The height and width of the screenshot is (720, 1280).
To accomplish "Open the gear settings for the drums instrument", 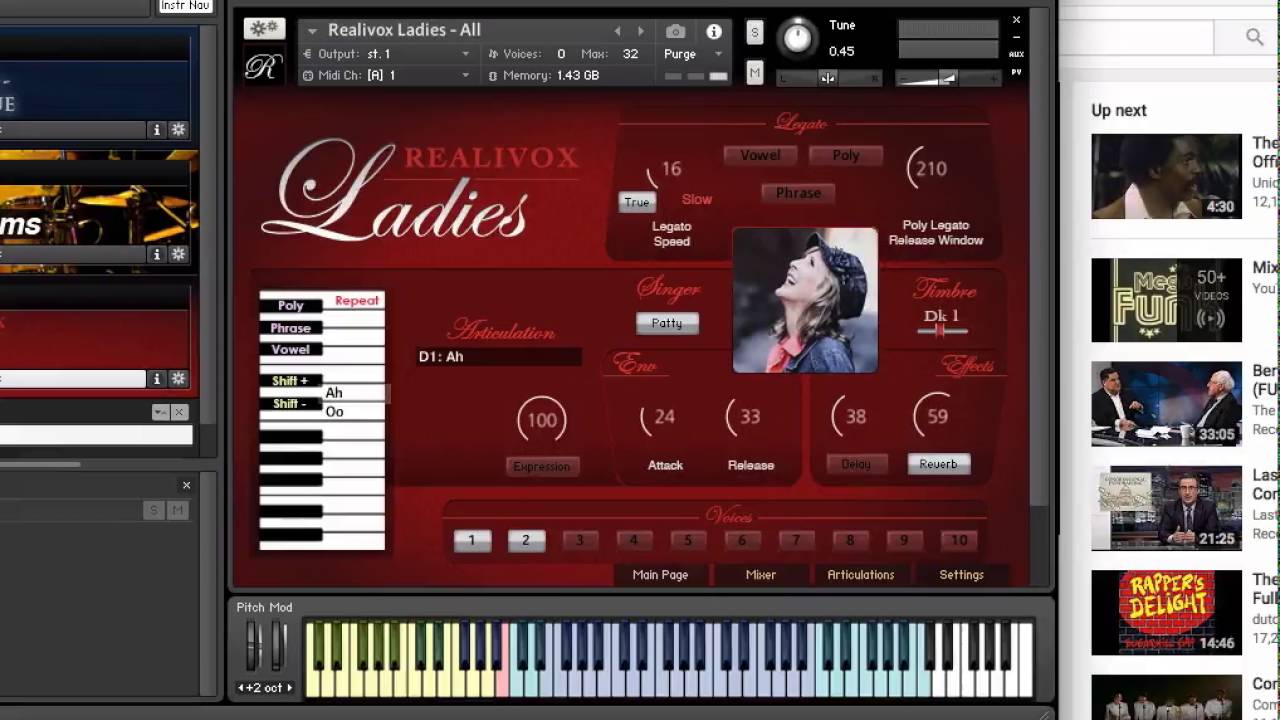I will point(178,254).
